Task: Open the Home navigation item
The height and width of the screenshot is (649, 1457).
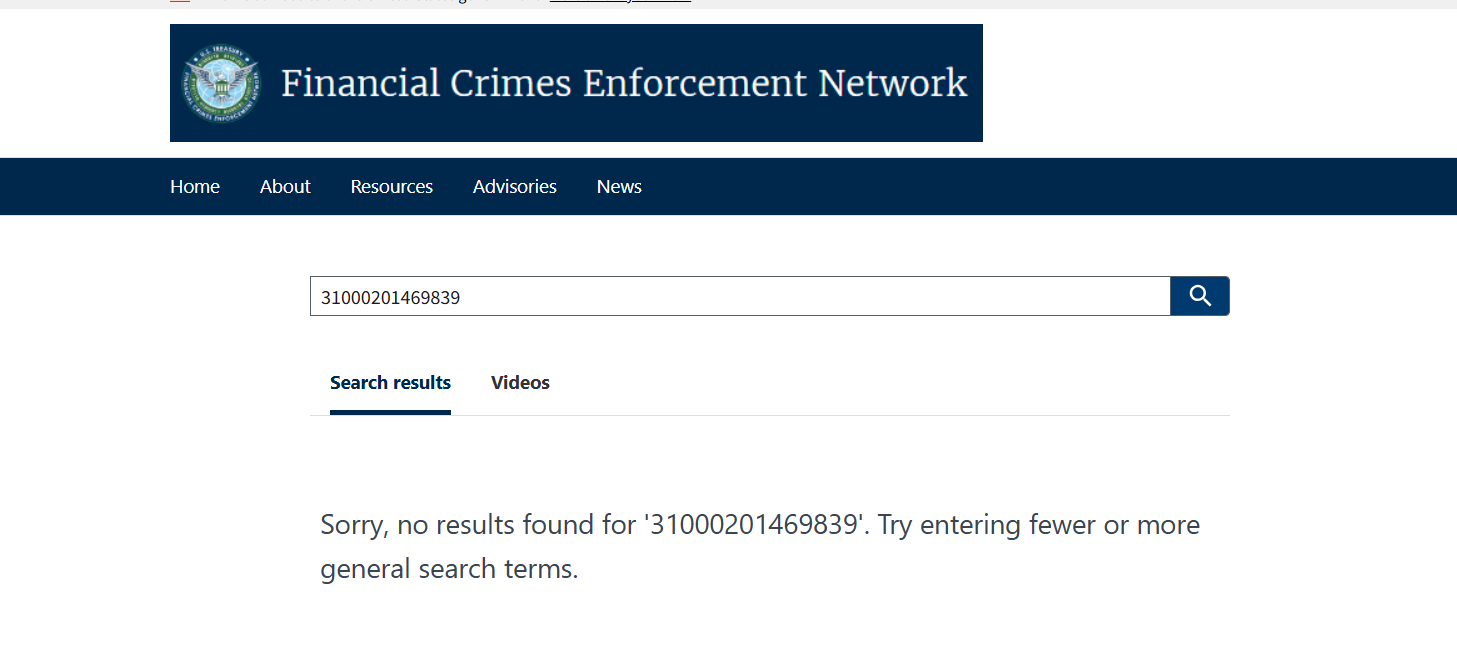Action: point(195,187)
